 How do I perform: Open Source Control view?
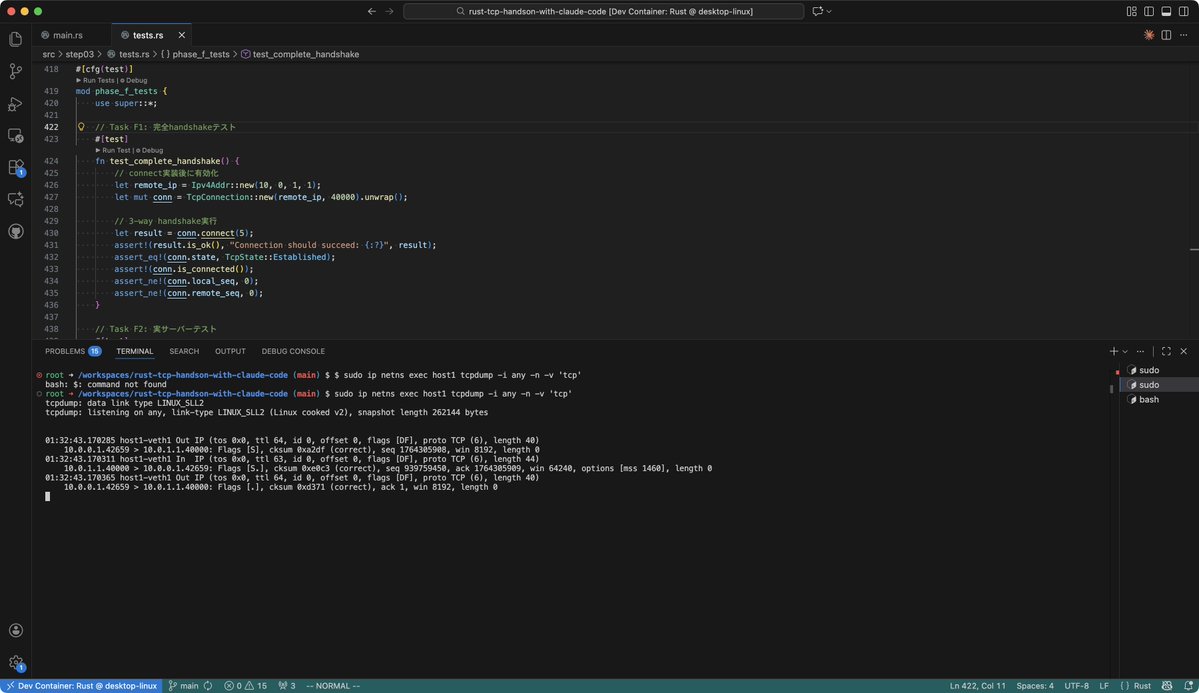point(15,71)
